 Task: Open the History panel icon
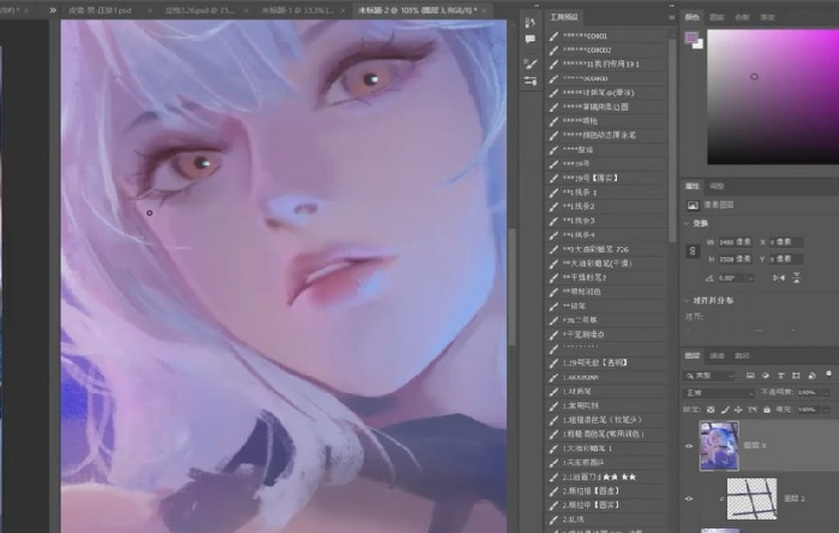point(529,23)
